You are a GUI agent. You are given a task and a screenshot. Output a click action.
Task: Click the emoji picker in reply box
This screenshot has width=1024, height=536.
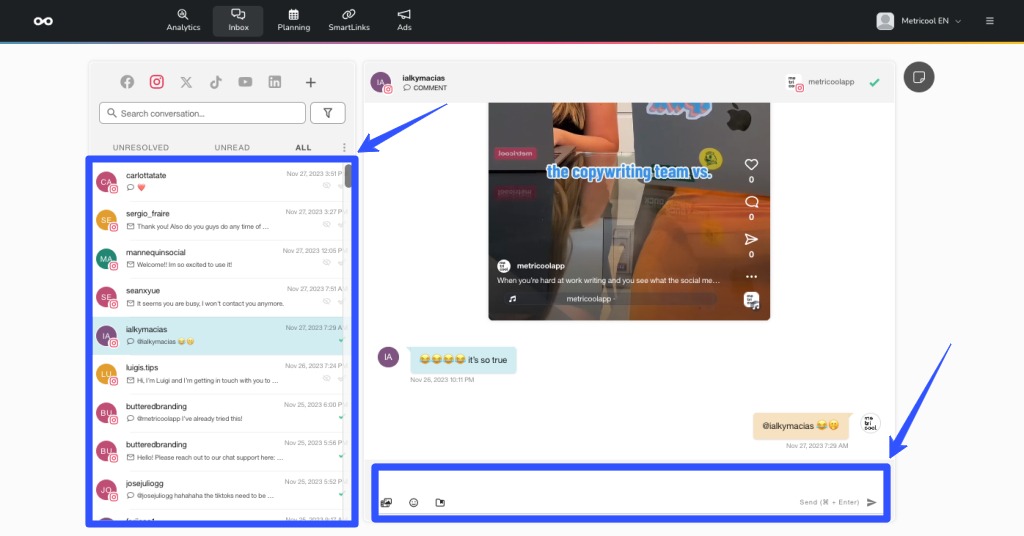[413, 502]
